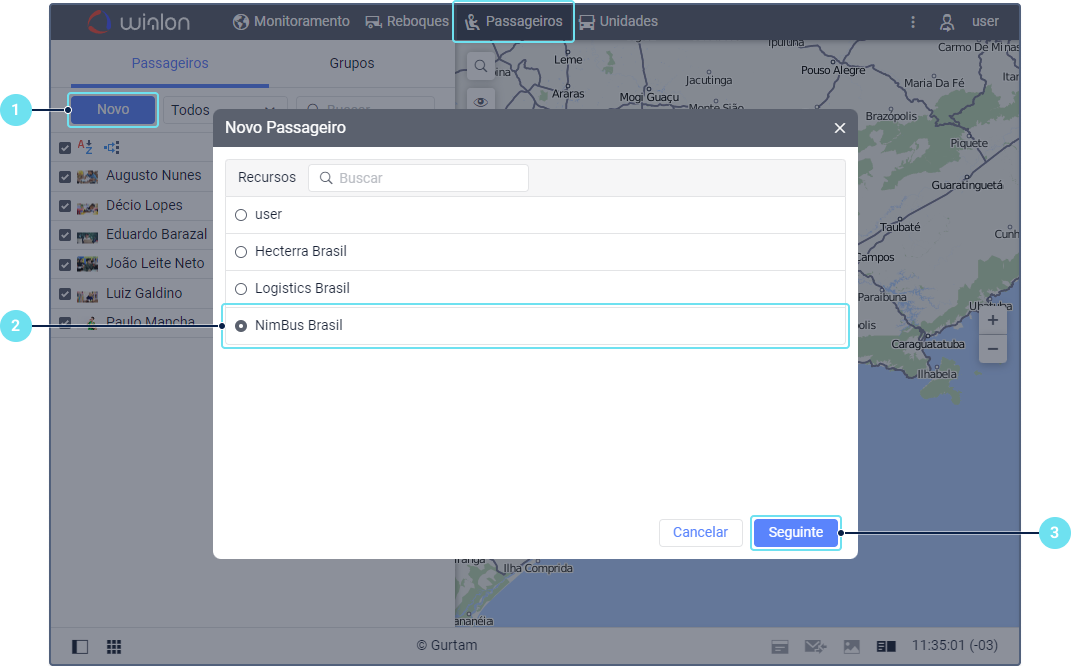Click the Cancelar button
This screenshot has height=666, width=1071.
point(700,532)
